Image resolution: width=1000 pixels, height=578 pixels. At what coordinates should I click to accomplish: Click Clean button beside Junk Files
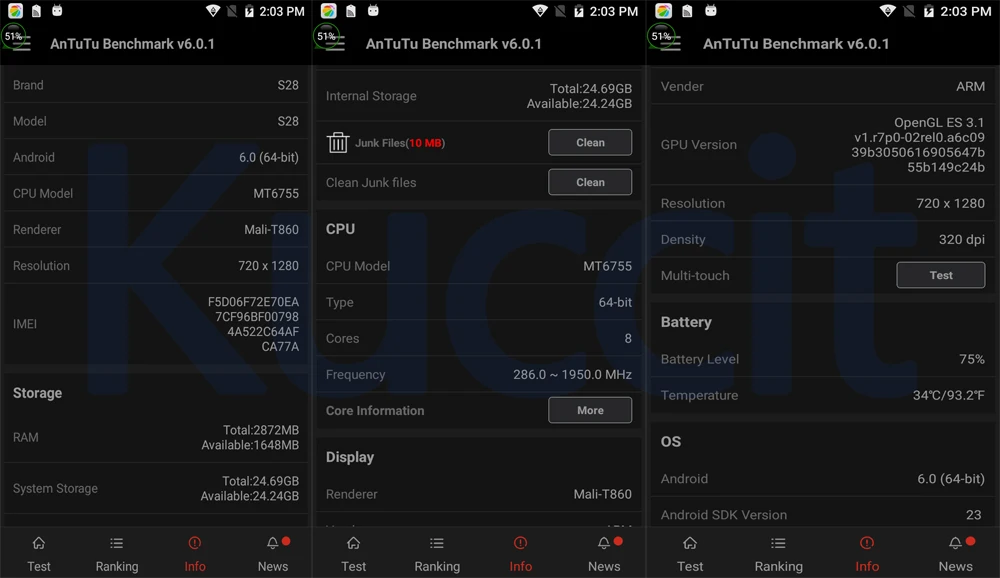coord(590,142)
